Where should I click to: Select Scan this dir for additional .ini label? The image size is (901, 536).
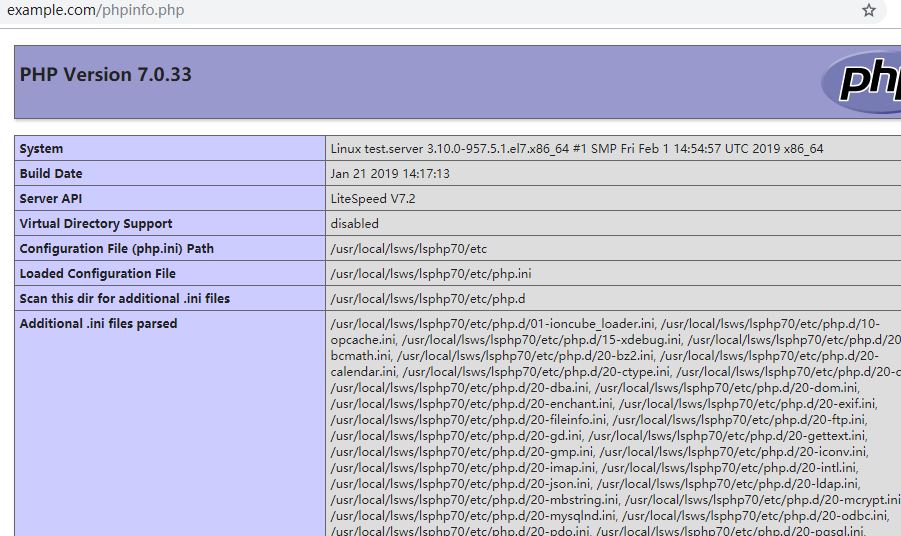[x=125, y=299]
